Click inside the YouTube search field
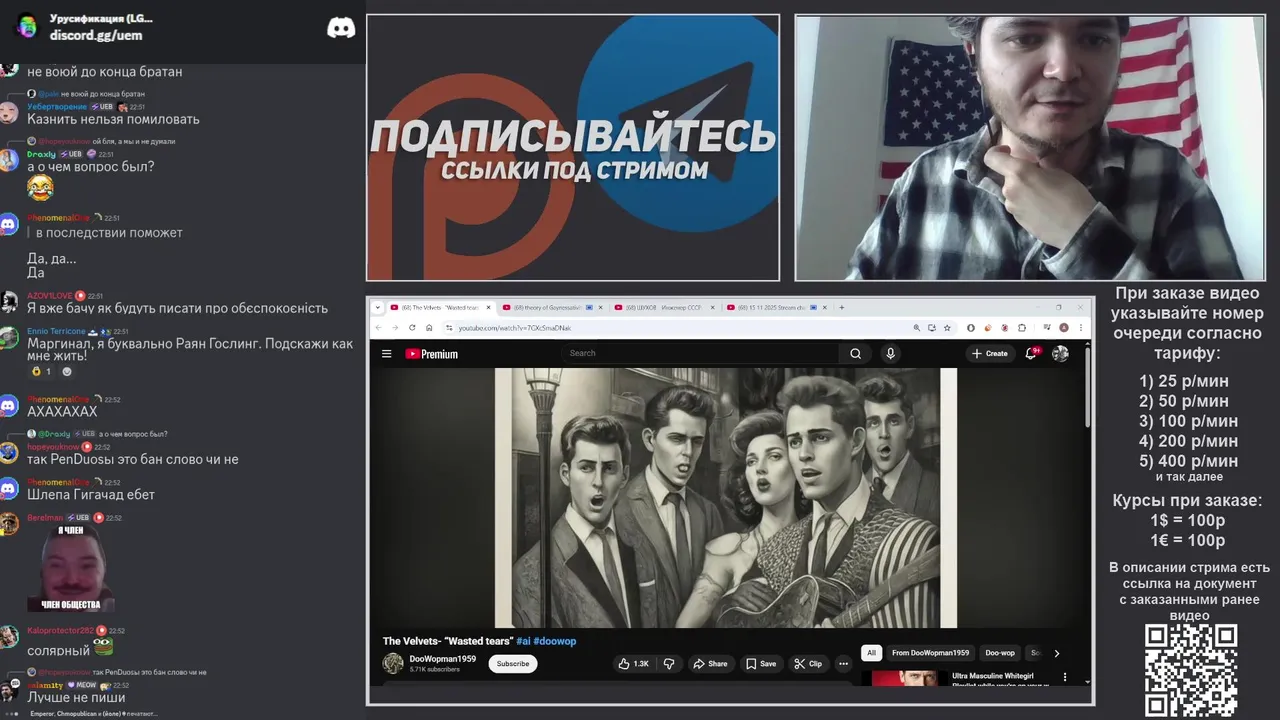This screenshot has width=1280, height=720. coord(700,353)
